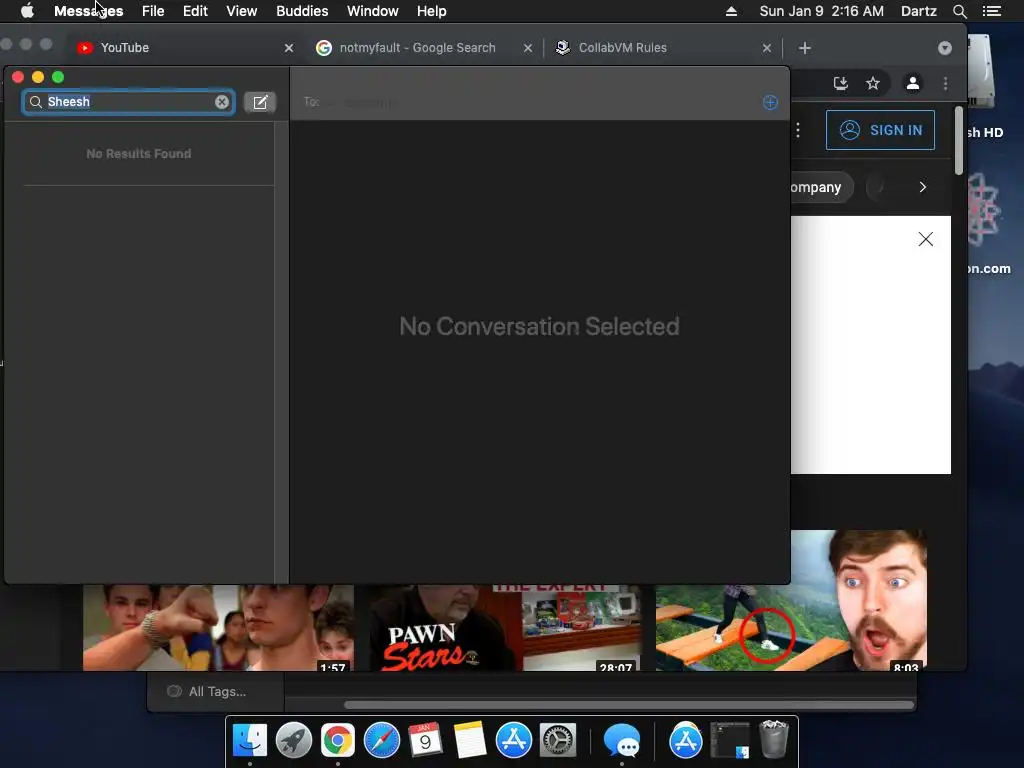Open Chrome tab search dropdown
This screenshot has width=1024, height=768.
tap(944, 48)
